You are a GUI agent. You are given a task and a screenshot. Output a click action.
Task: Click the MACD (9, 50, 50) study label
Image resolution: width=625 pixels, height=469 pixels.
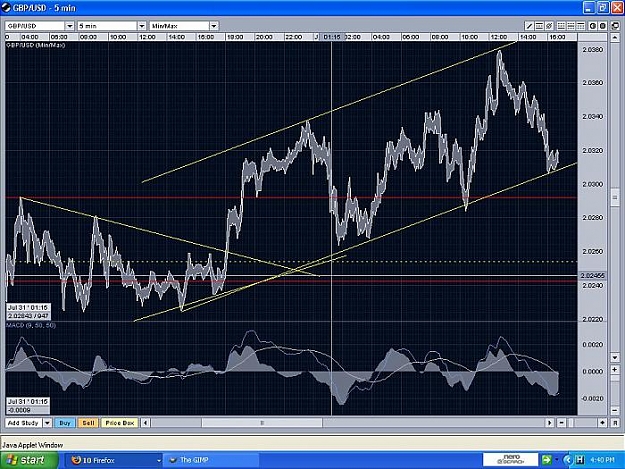click(31, 326)
